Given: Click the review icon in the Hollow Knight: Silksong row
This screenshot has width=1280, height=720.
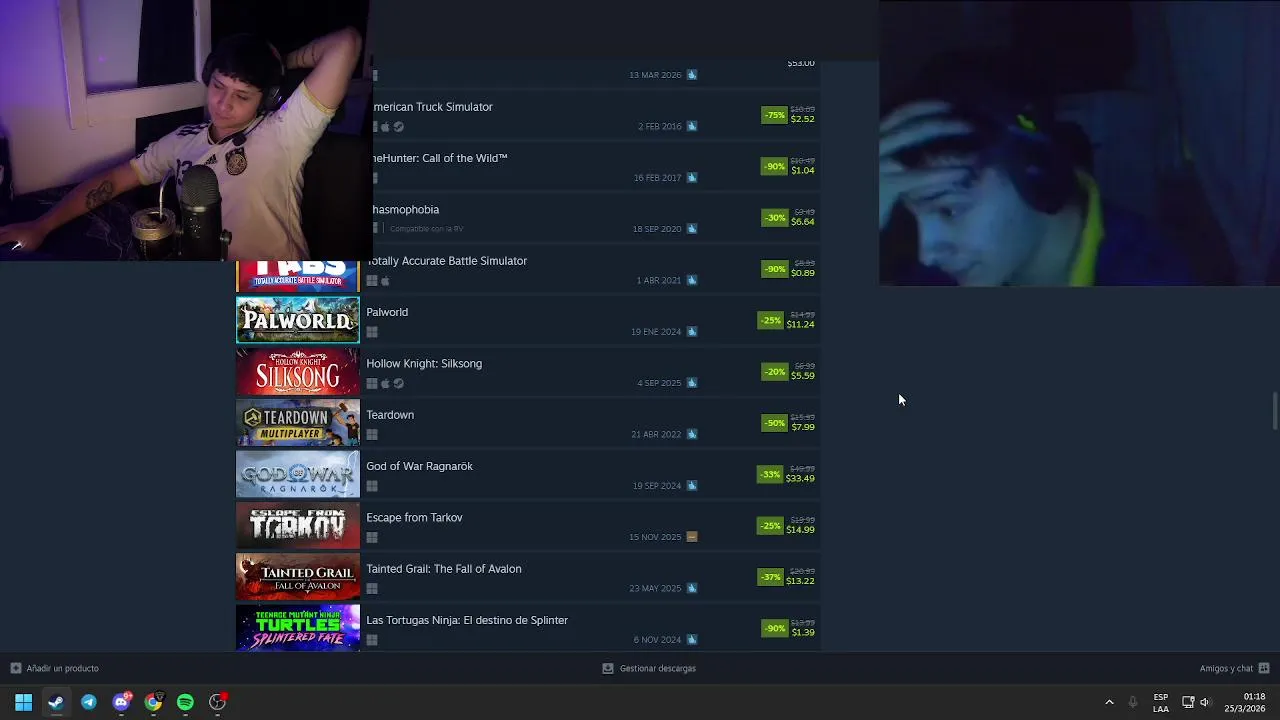Looking at the screenshot, I should pyautogui.click(x=692, y=383).
